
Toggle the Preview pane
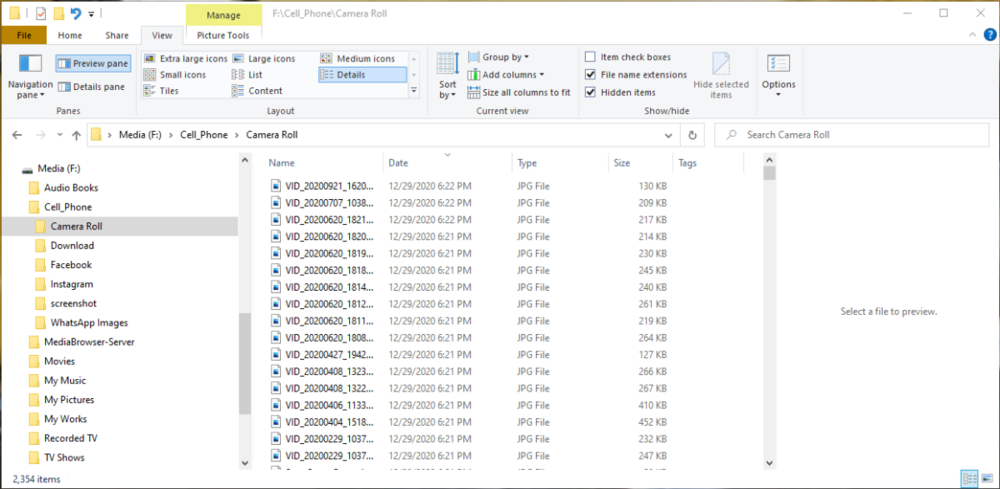coord(93,64)
